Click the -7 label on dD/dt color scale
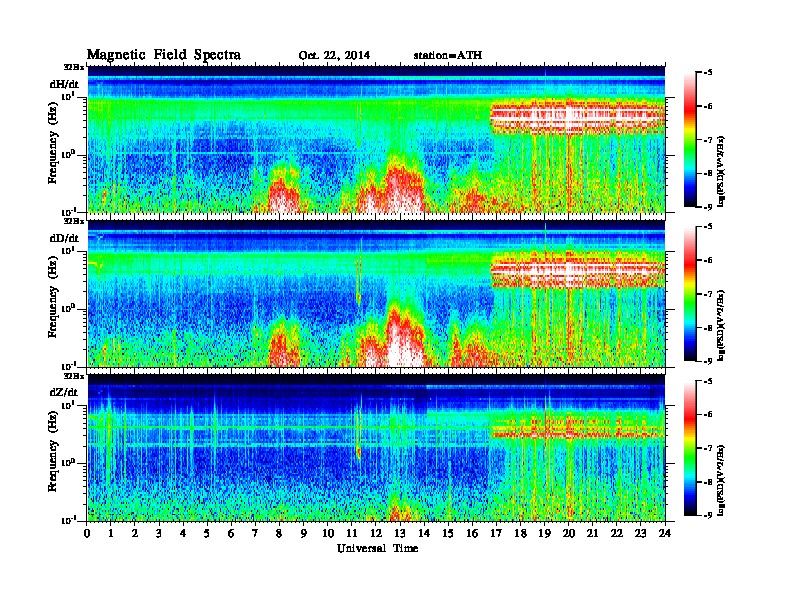The width and height of the screenshot is (792, 612). (708, 294)
